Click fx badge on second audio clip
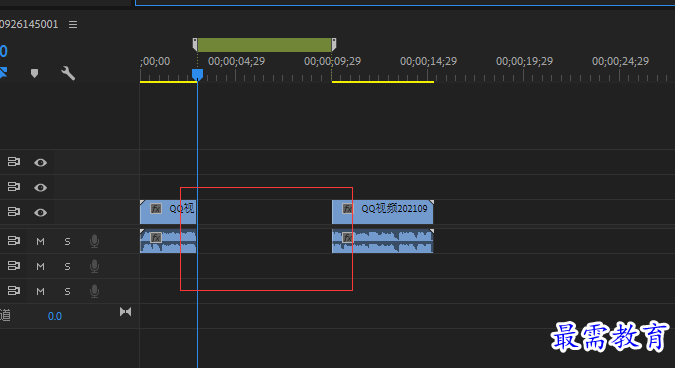 (x=347, y=237)
